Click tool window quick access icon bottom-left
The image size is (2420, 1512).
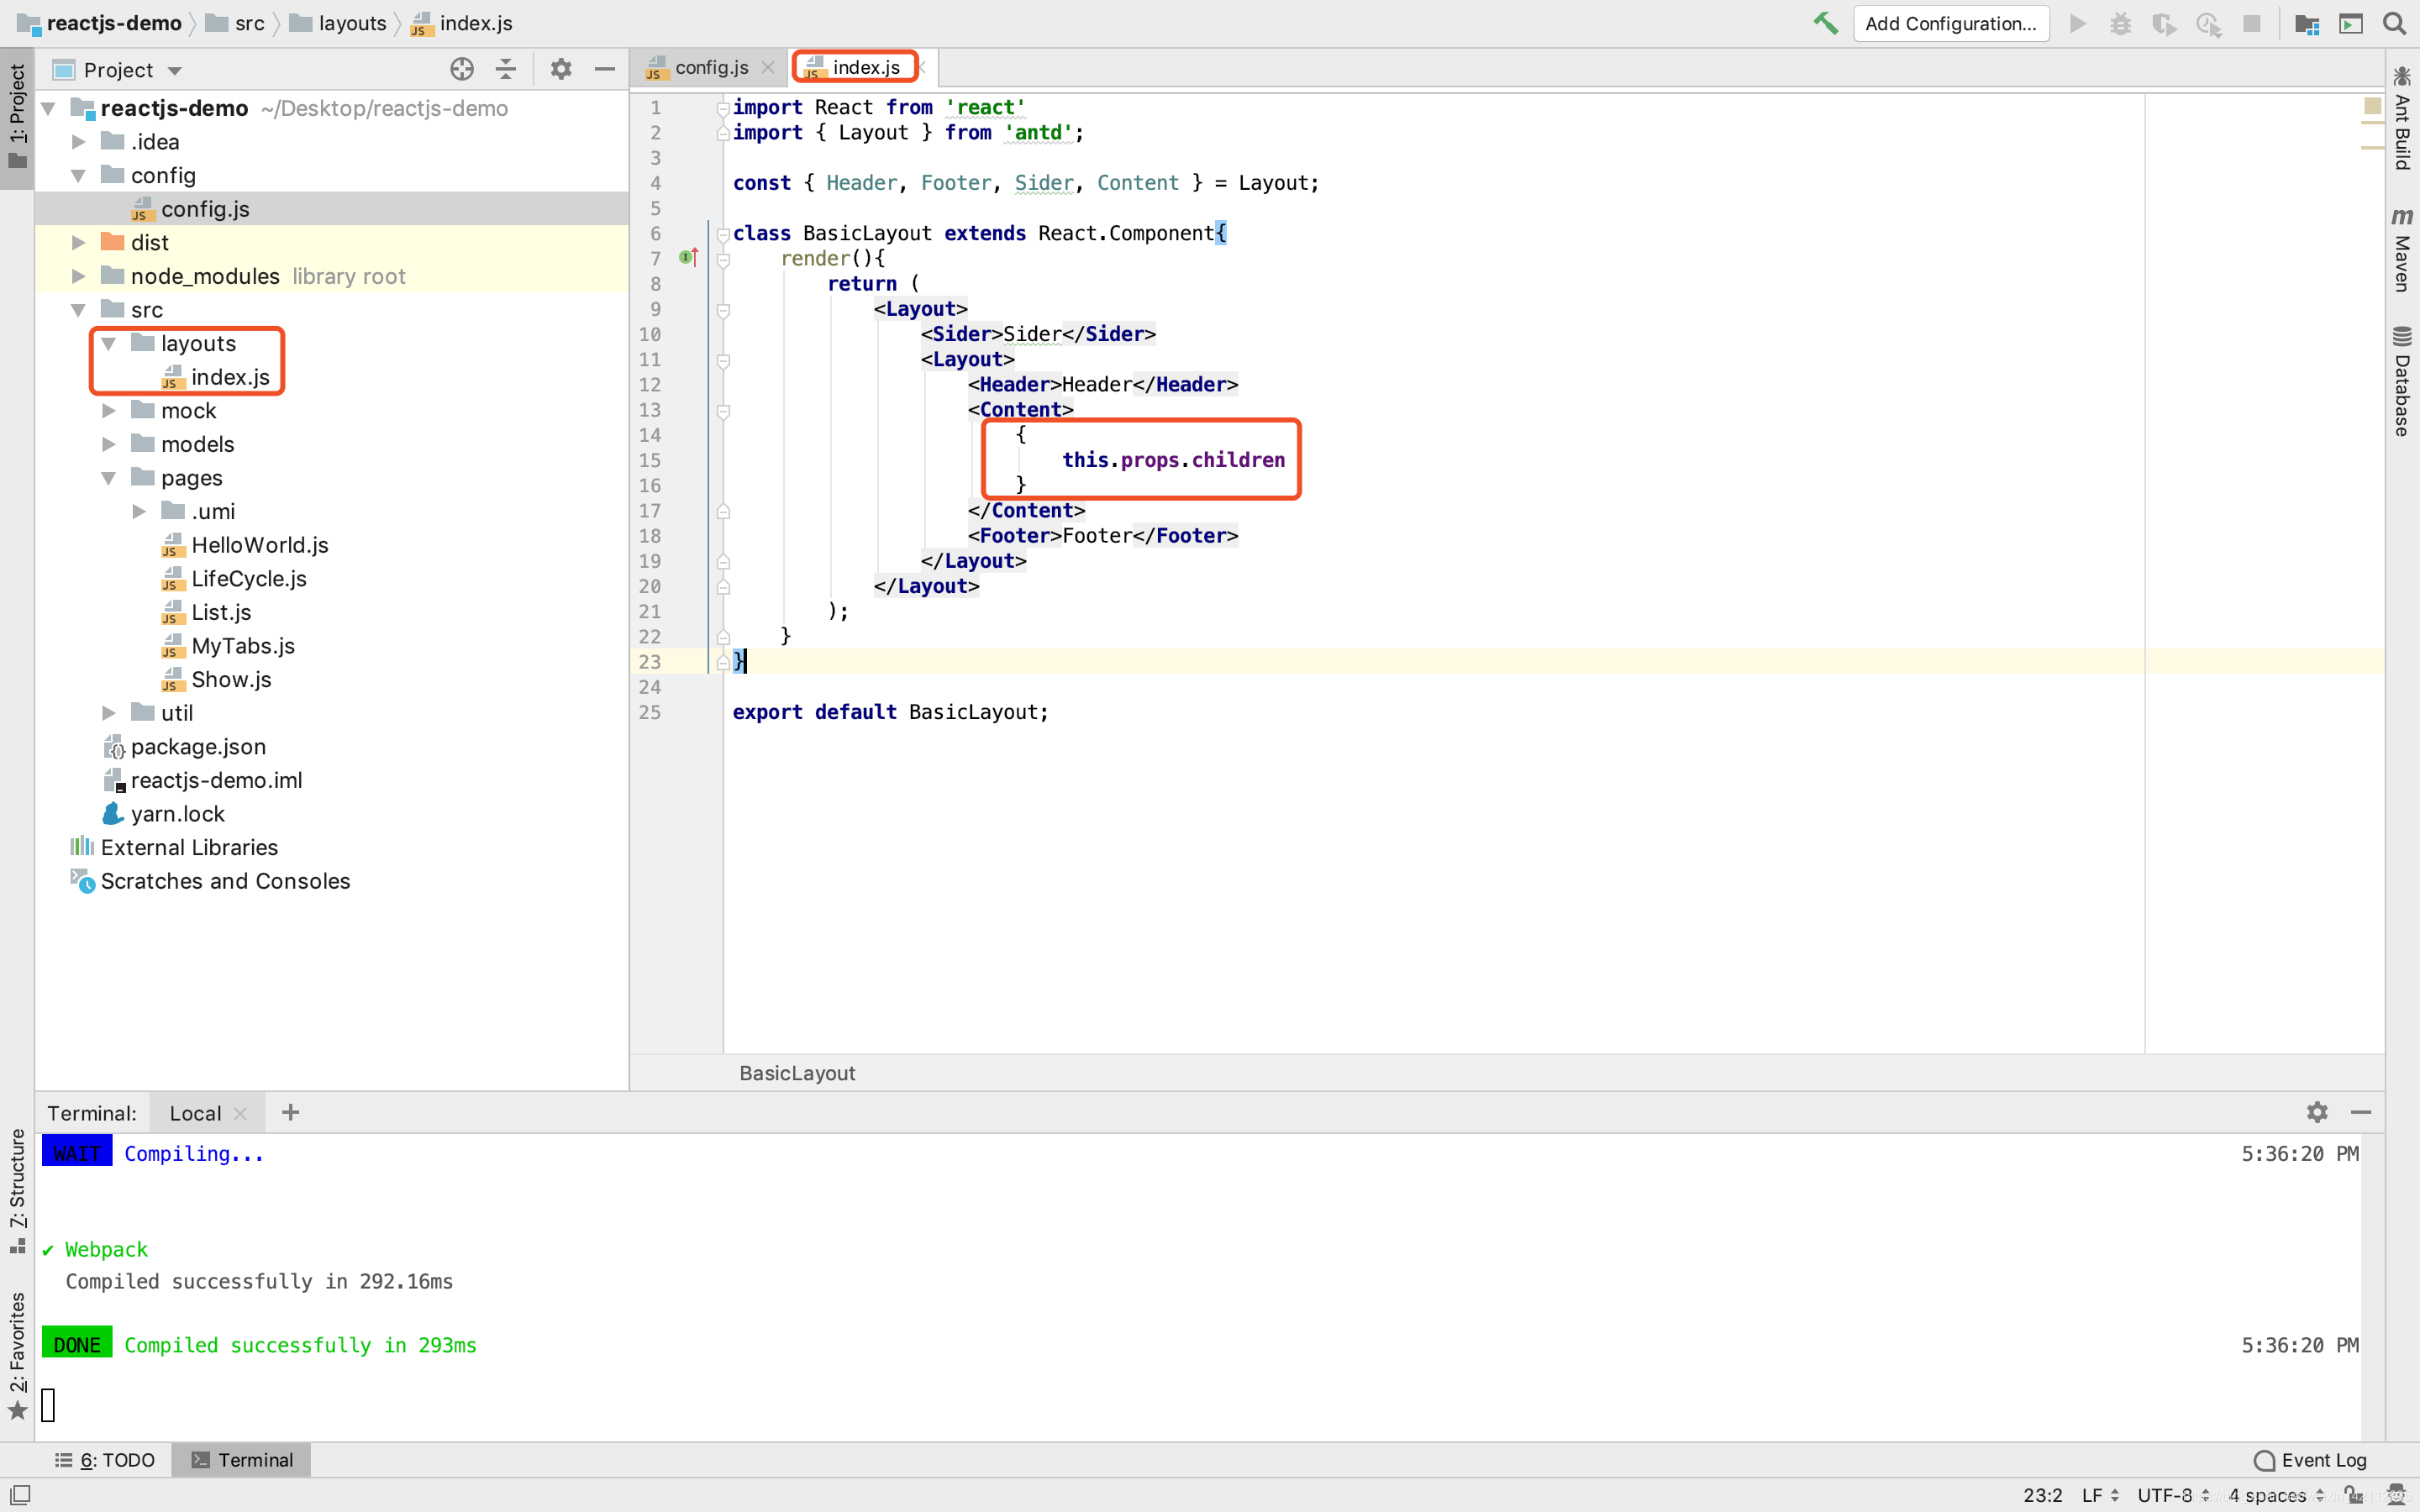[20, 1494]
